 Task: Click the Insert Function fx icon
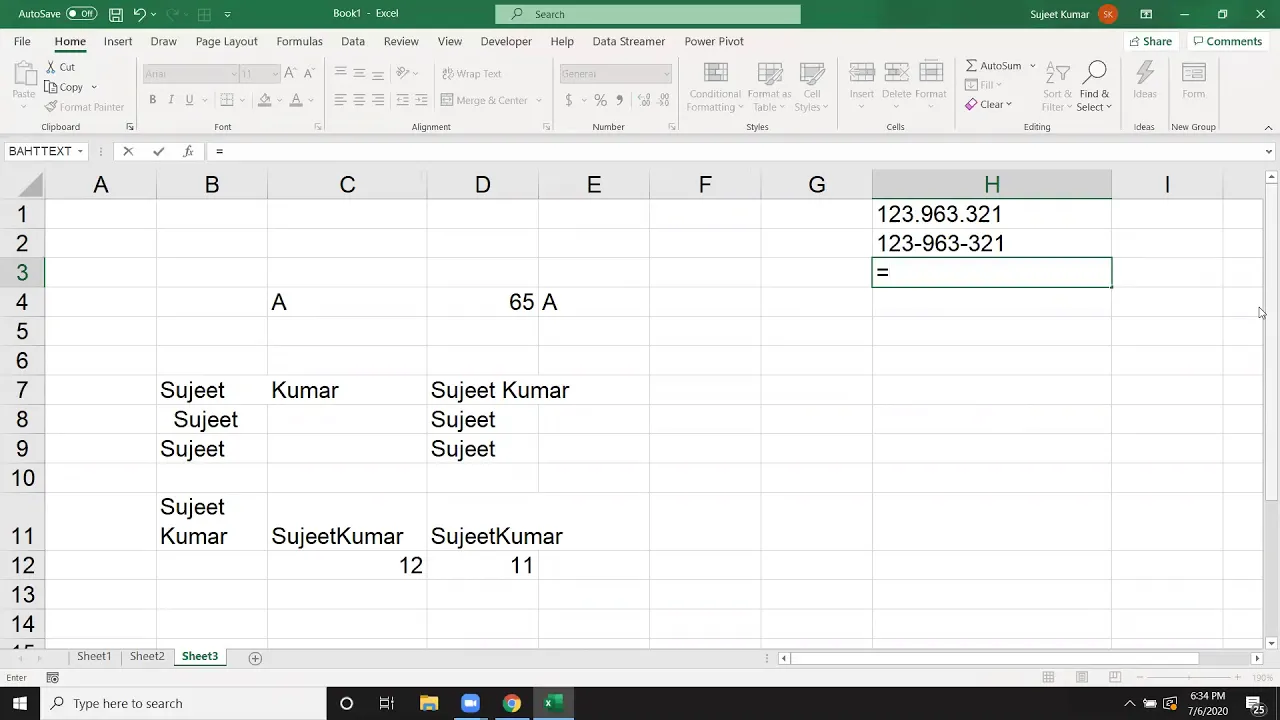tap(188, 151)
